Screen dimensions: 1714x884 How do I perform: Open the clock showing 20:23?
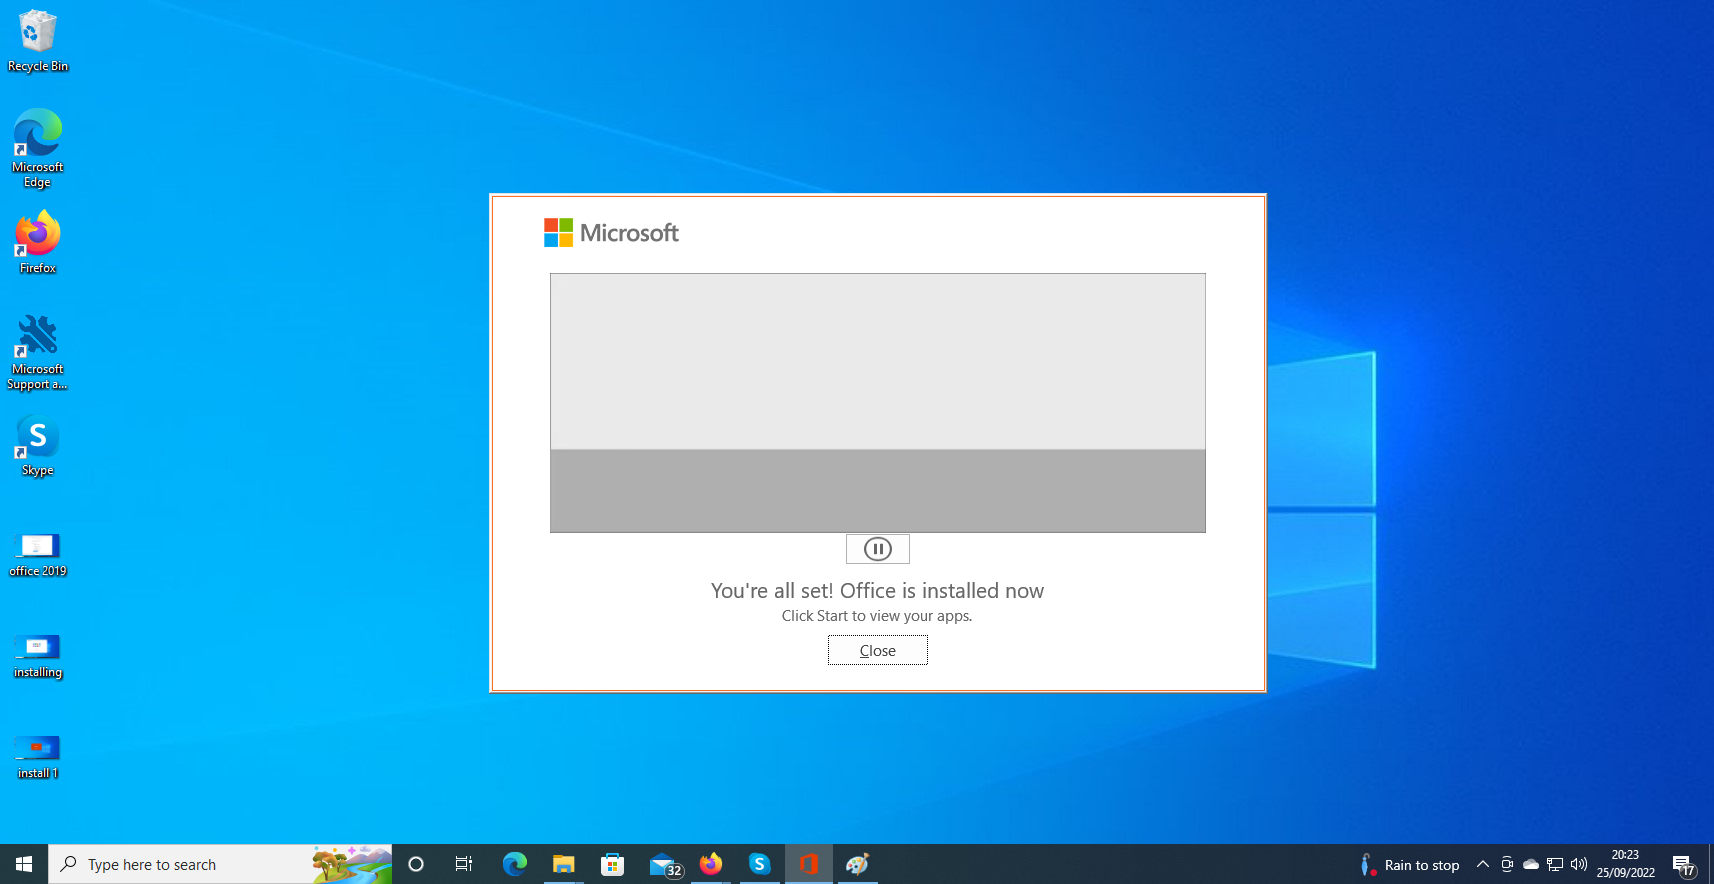pyautogui.click(x=1626, y=864)
